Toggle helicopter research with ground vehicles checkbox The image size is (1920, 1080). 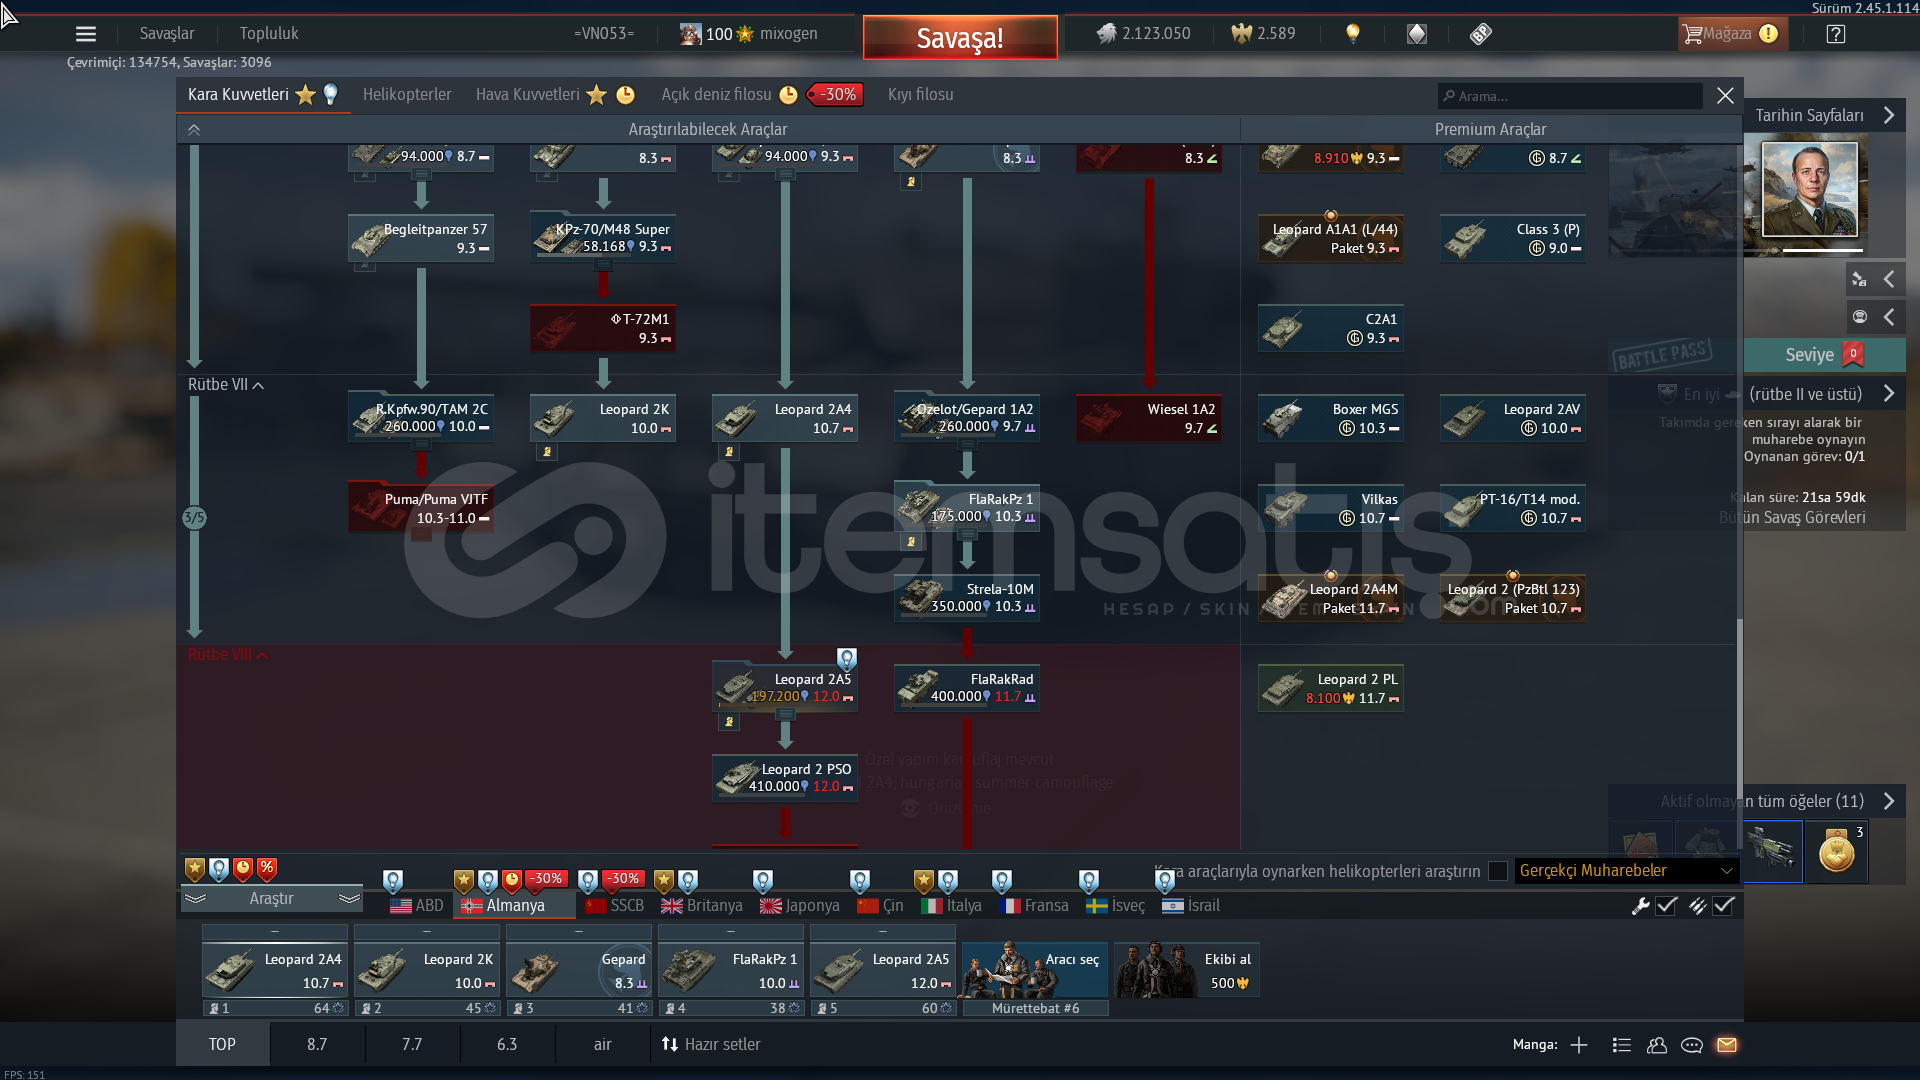(1498, 871)
